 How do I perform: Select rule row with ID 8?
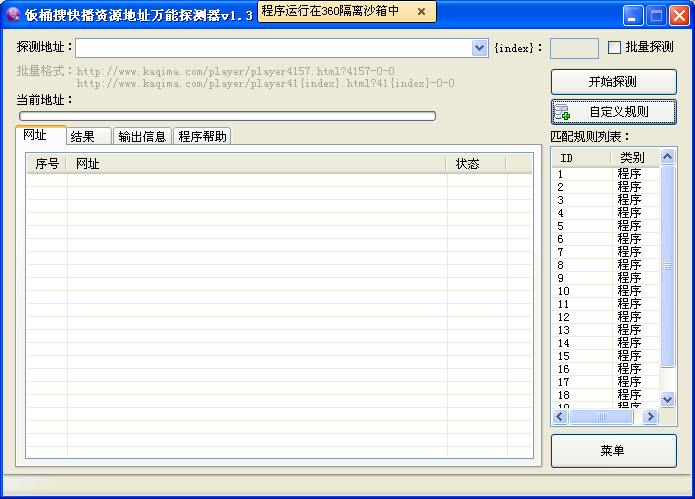tap(606, 265)
